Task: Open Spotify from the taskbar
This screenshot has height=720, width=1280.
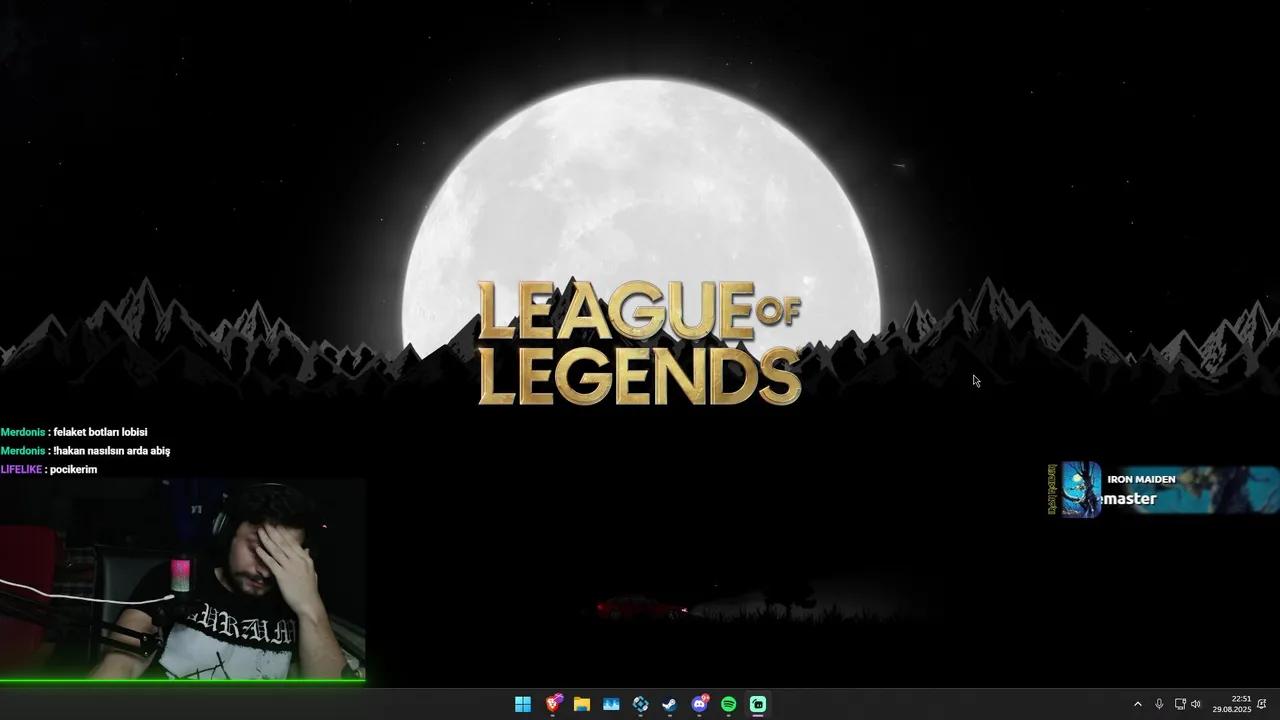Action: point(729,704)
